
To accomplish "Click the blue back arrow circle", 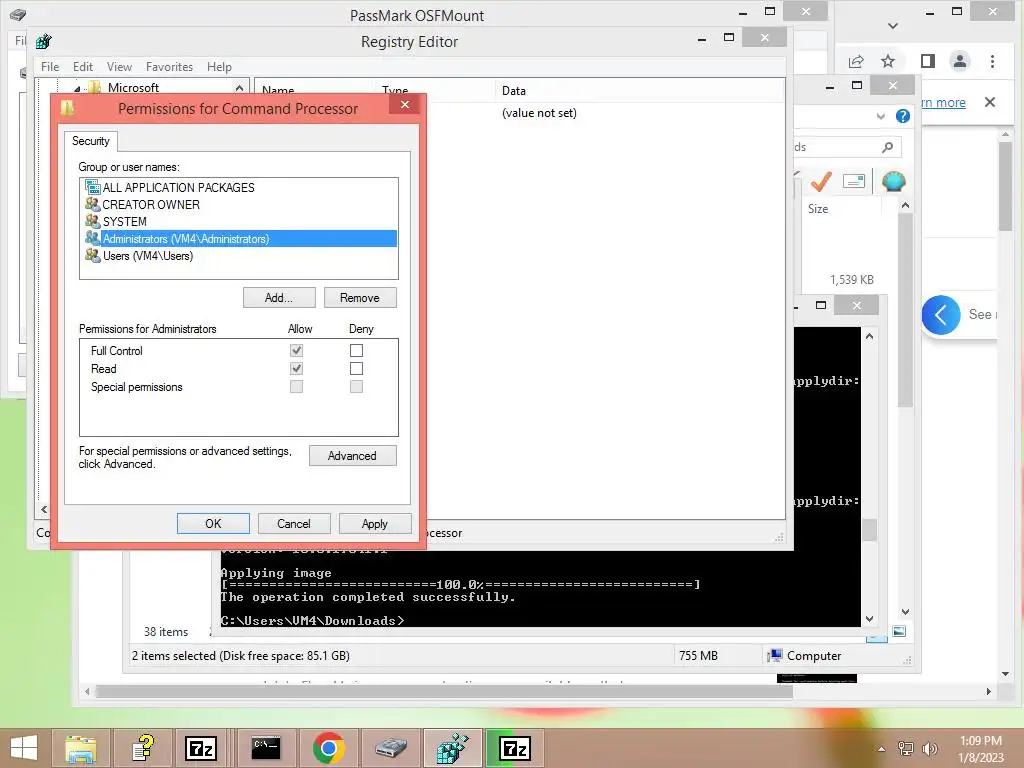I will (x=940, y=315).
